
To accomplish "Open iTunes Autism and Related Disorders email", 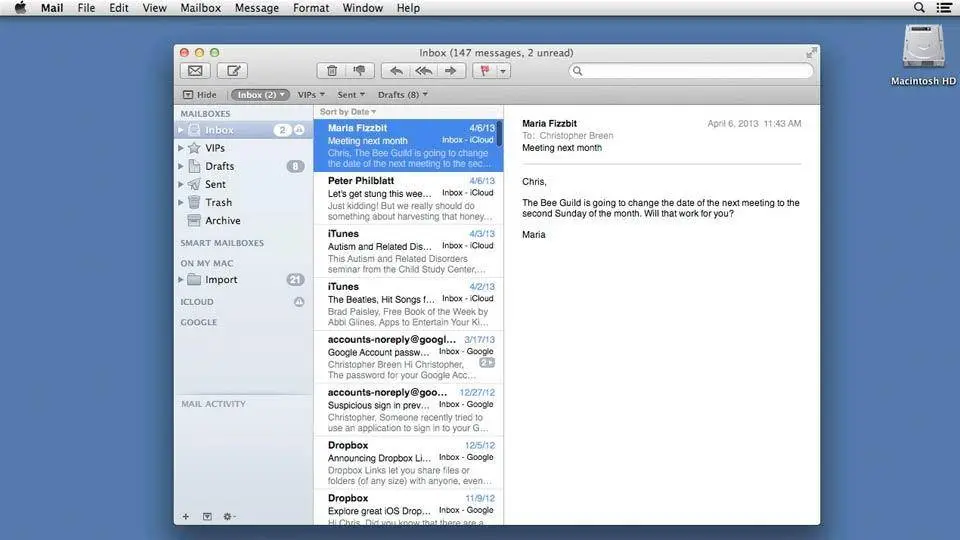I will click(x=408, y=251).
